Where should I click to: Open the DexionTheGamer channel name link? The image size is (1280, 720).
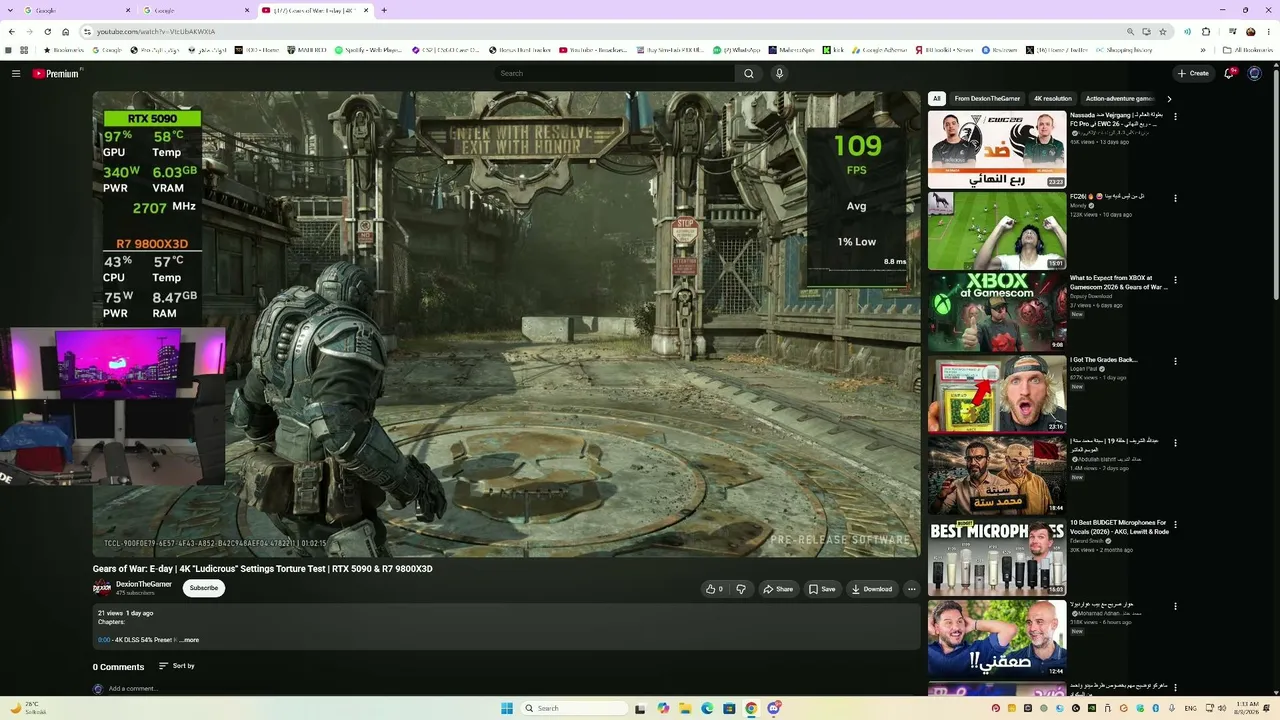pyautogui.click(x=144, y=584)
